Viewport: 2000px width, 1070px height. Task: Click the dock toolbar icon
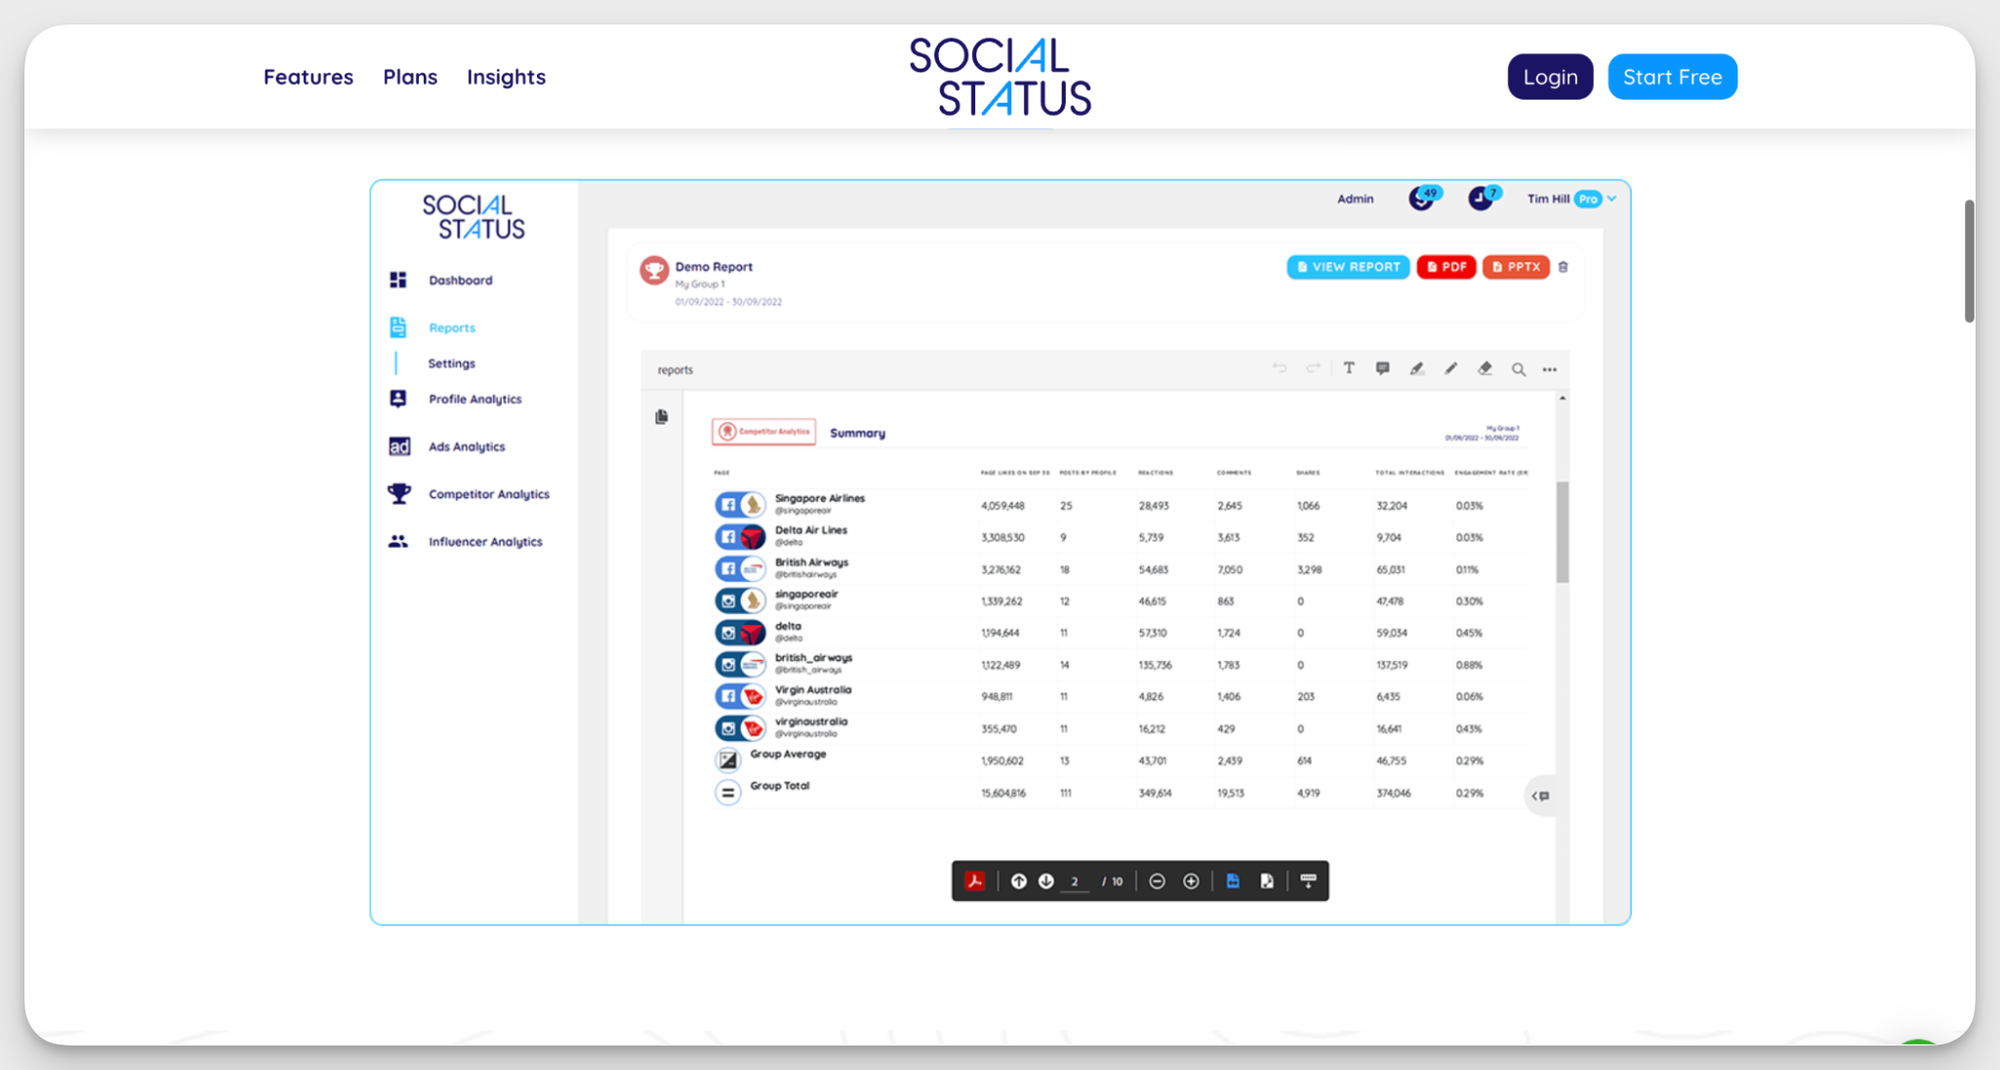[1308, 881]
